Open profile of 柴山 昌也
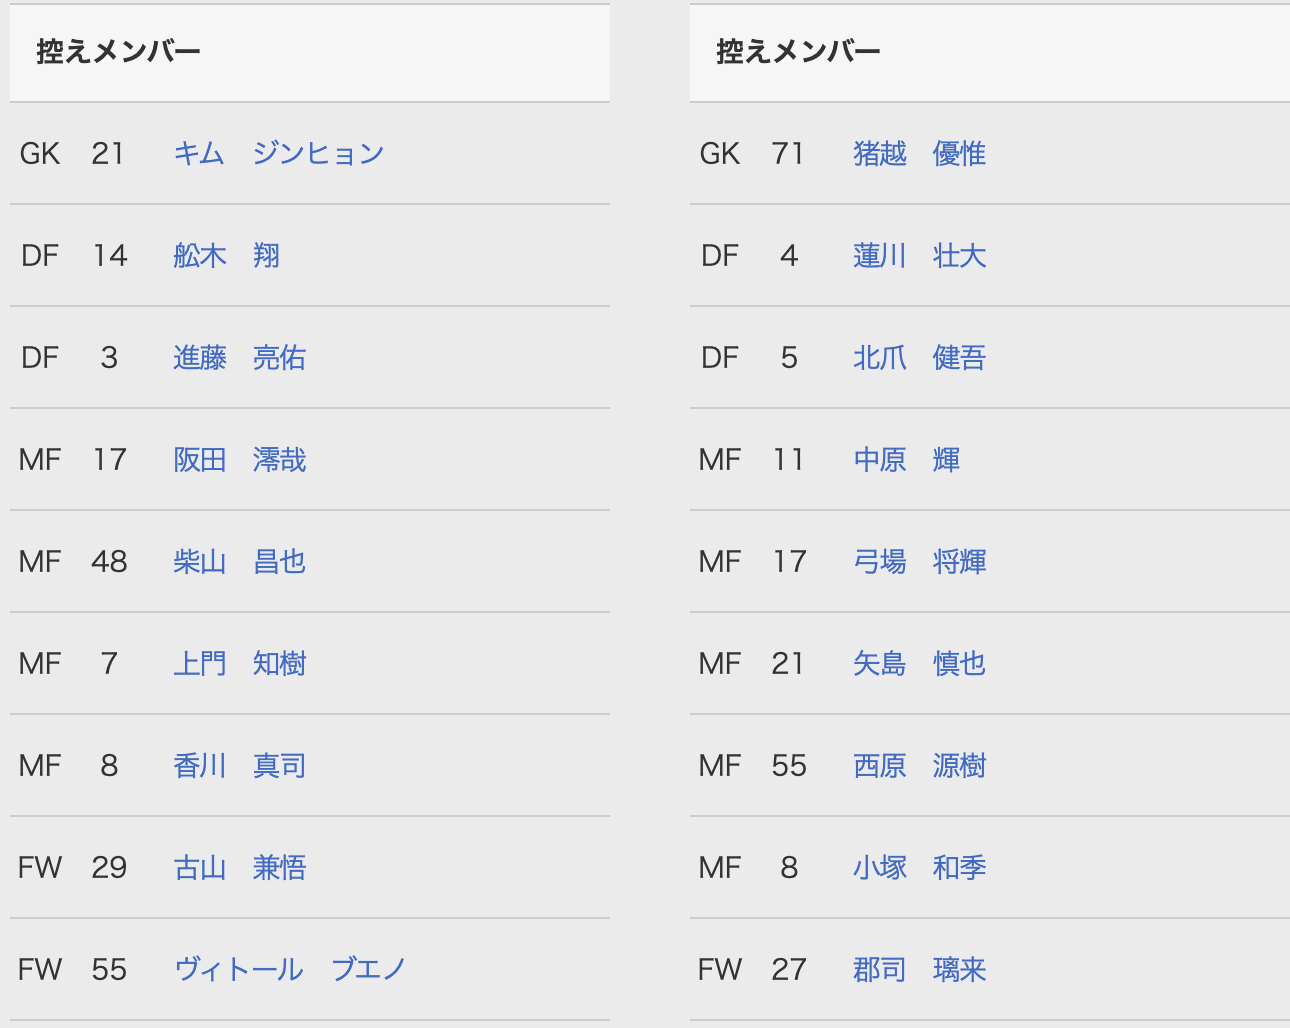 (239, 561)
